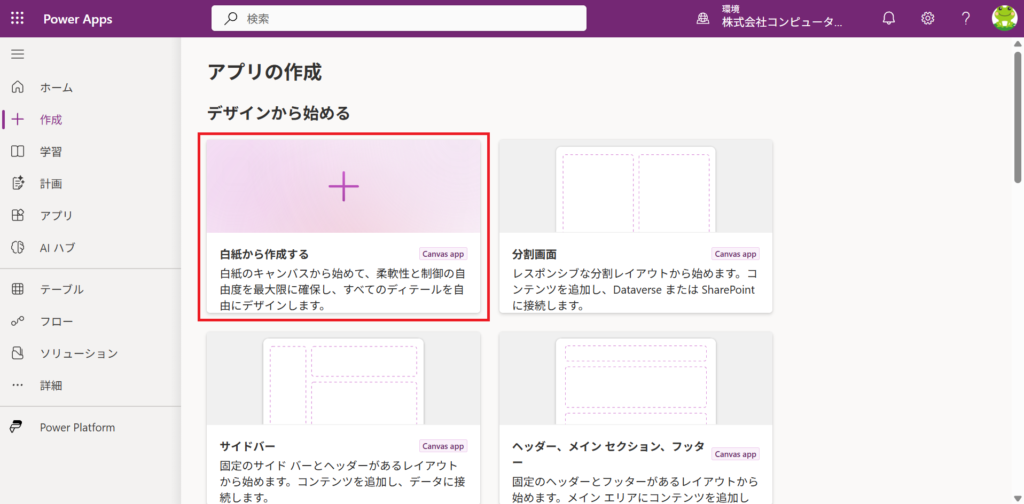The width and height of the screenshot is (1024, 504).
Task: Open AI ハブ in the sidebar
Action: pyautogui.click(x=57, y=247)
